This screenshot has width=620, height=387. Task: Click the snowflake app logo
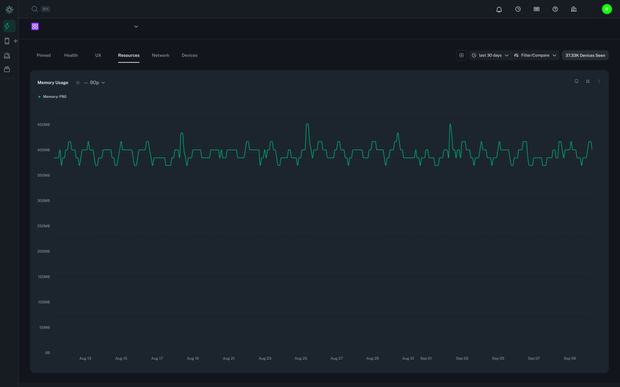[x=9, y=9]
